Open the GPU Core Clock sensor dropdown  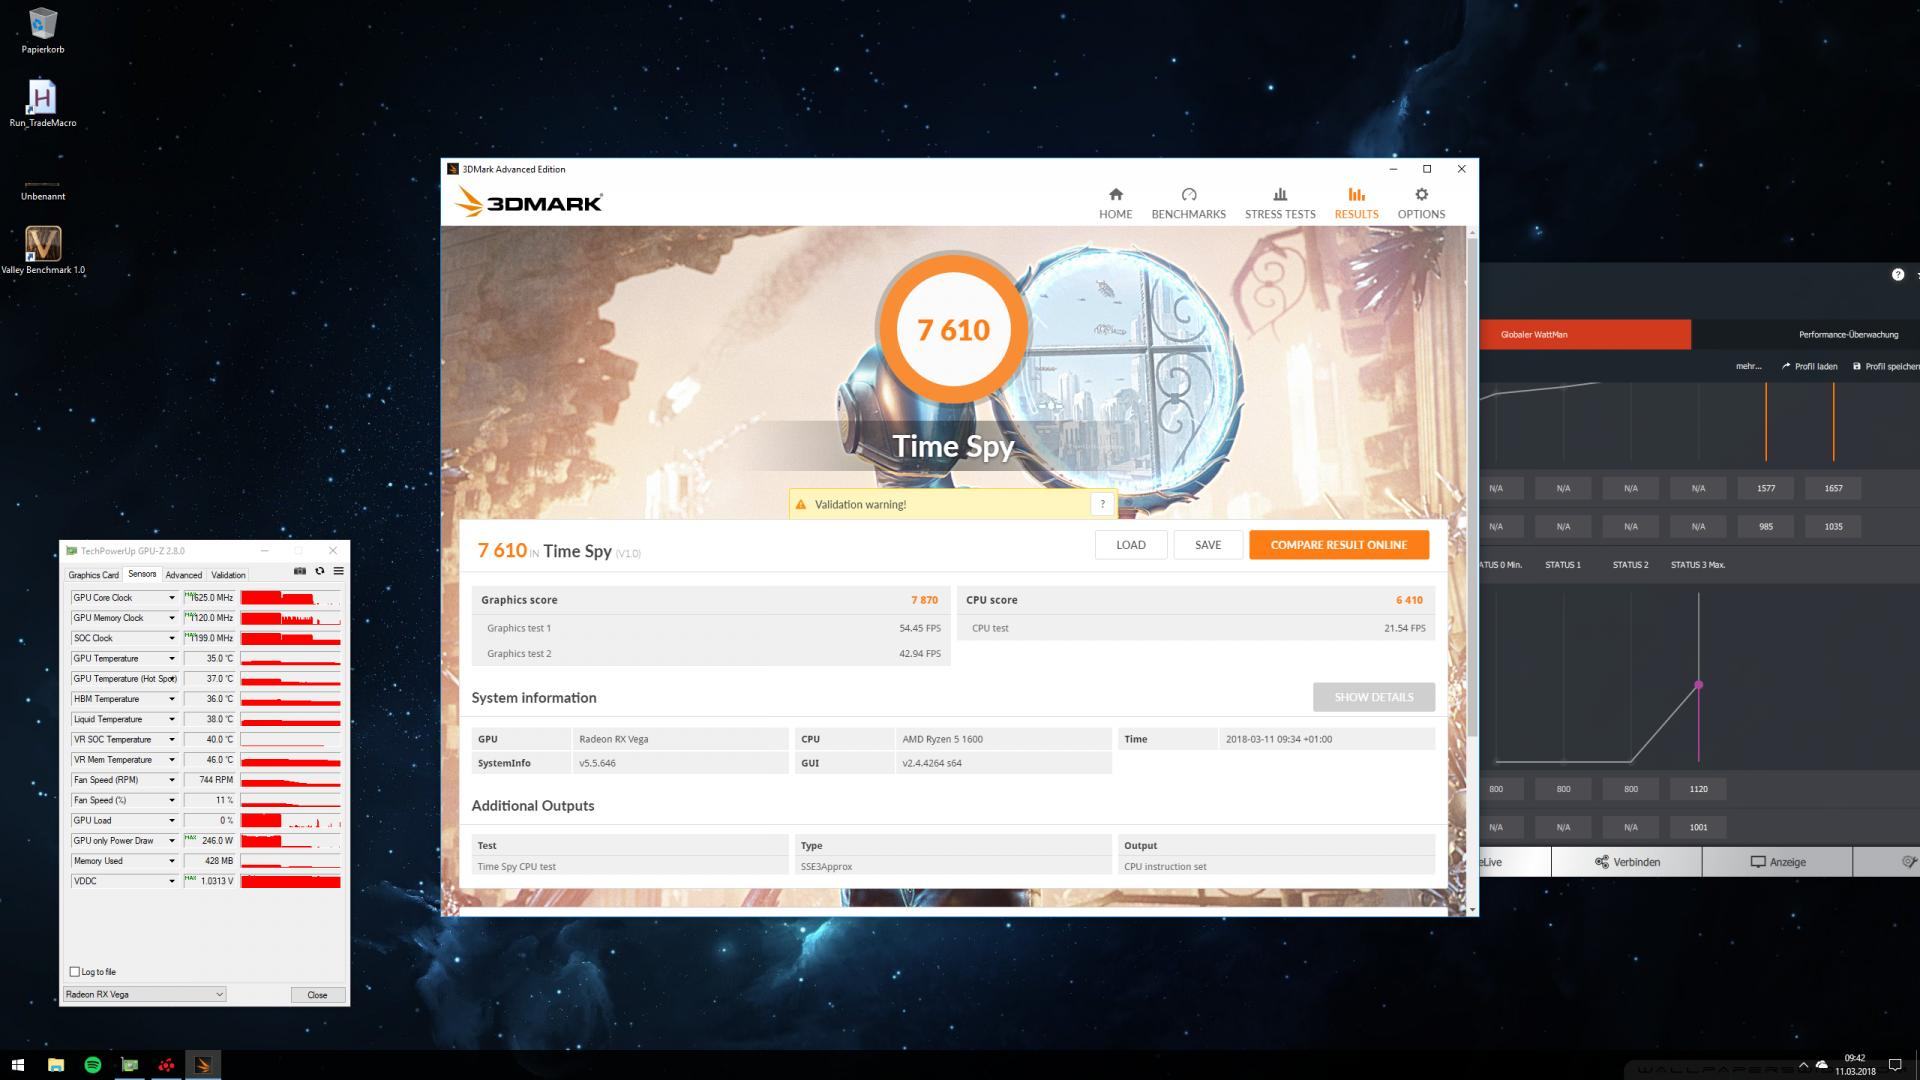click(171, 598)
